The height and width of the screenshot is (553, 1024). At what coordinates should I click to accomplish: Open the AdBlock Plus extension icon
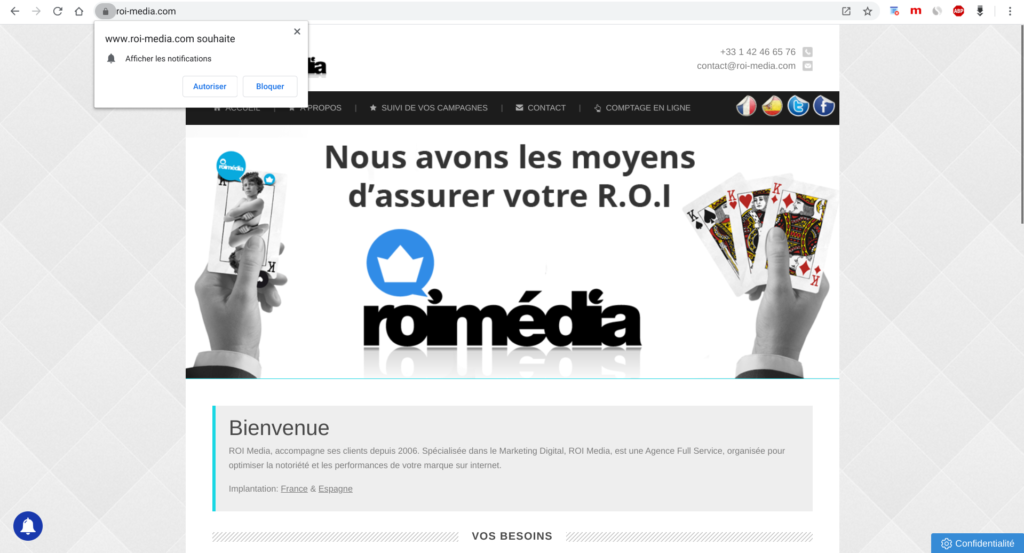point(958,11)
